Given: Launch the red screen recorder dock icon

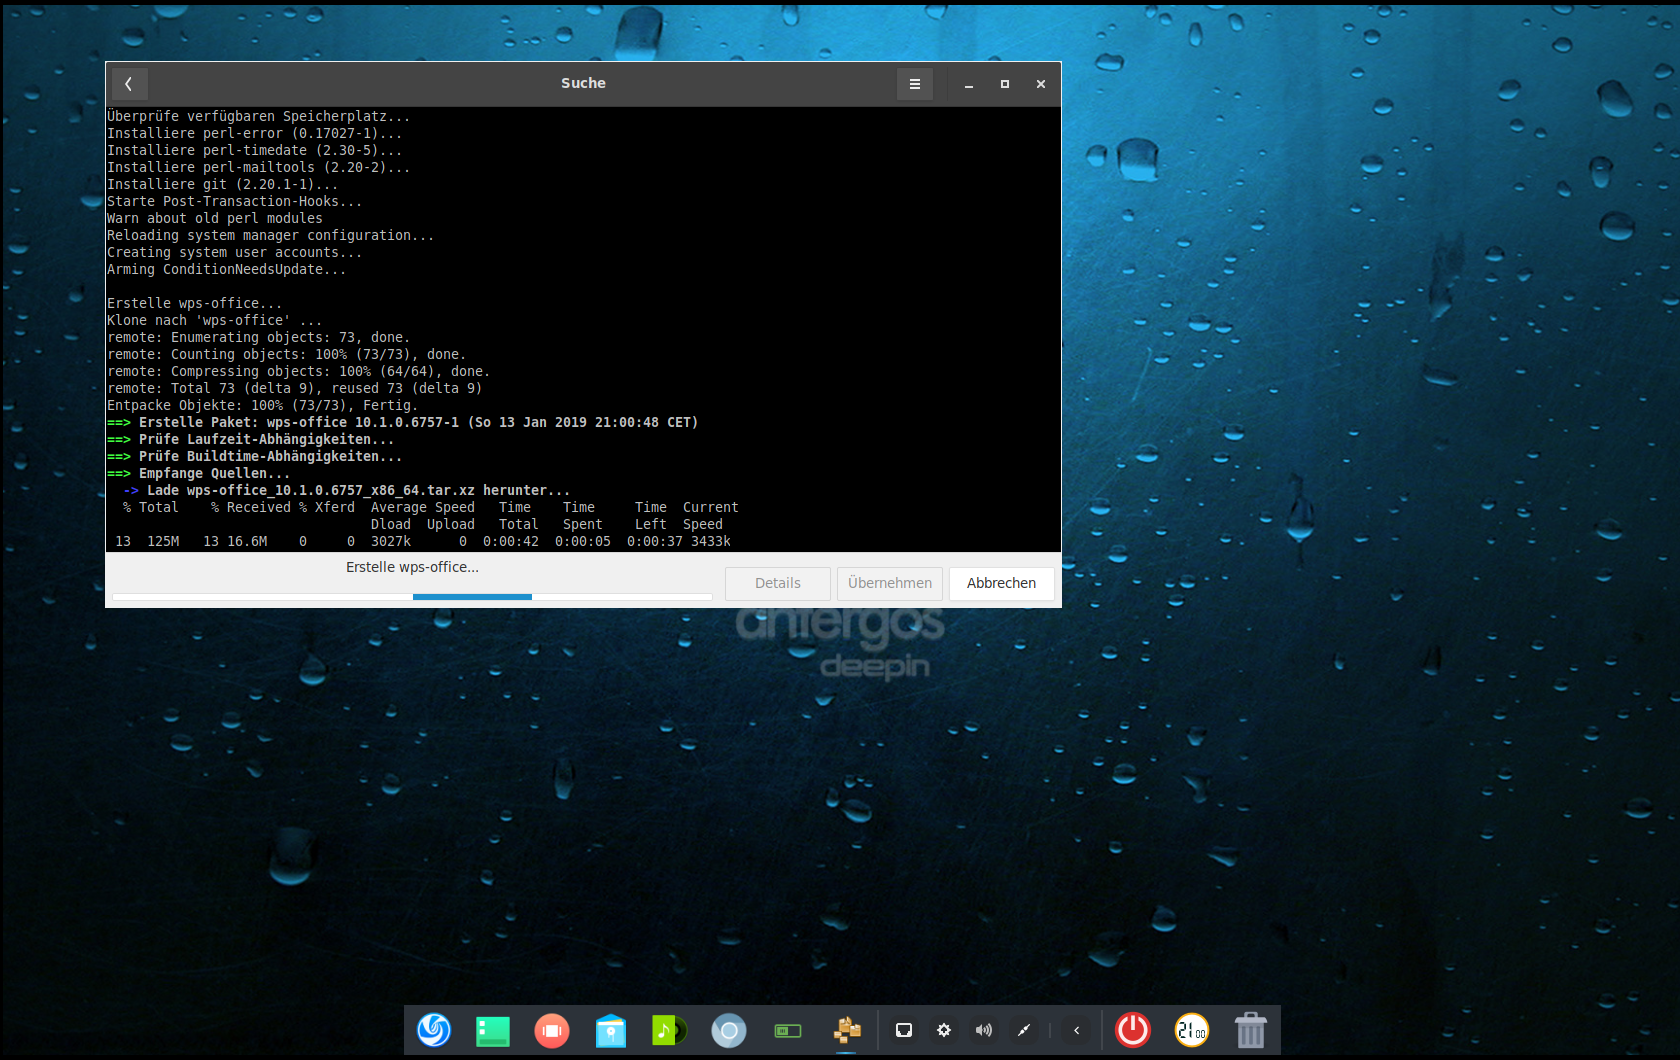Looking at the screenshot, I should pyautogui.click(x=551, y=1030).
